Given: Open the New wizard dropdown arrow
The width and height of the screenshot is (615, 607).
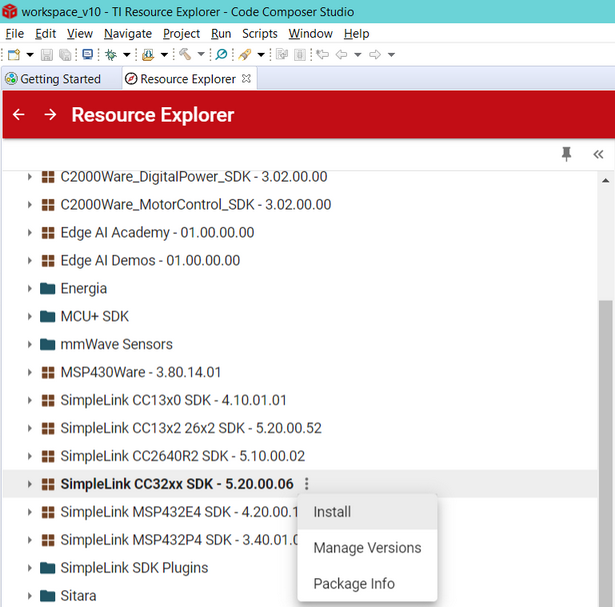Looking at the screenshot, I should (30, 55).
